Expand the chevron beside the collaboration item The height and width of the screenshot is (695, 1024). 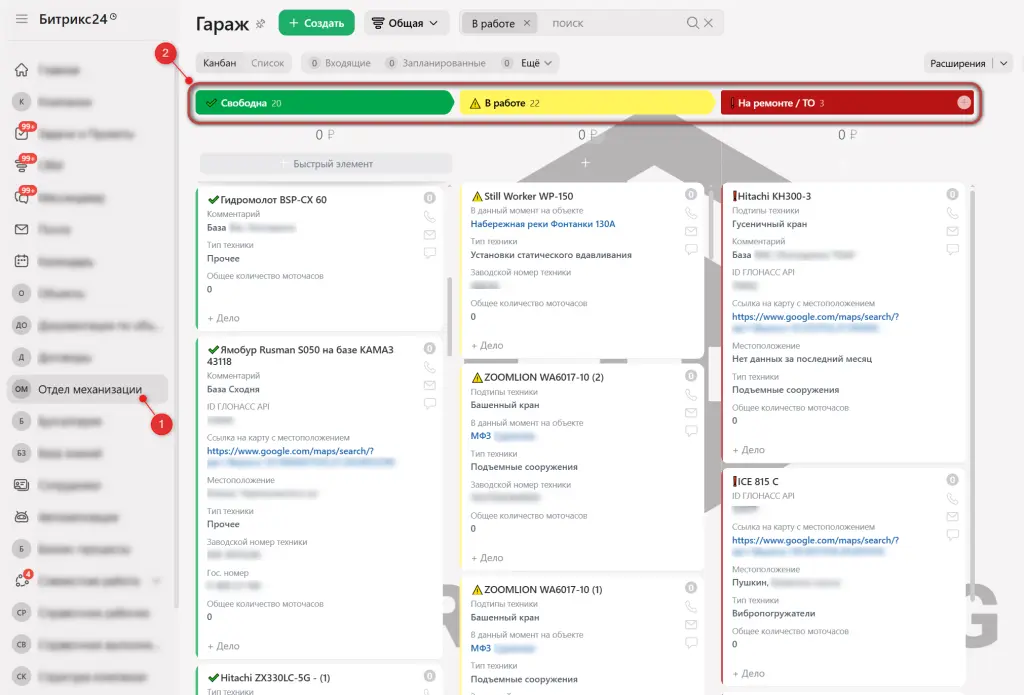point(157,581)
